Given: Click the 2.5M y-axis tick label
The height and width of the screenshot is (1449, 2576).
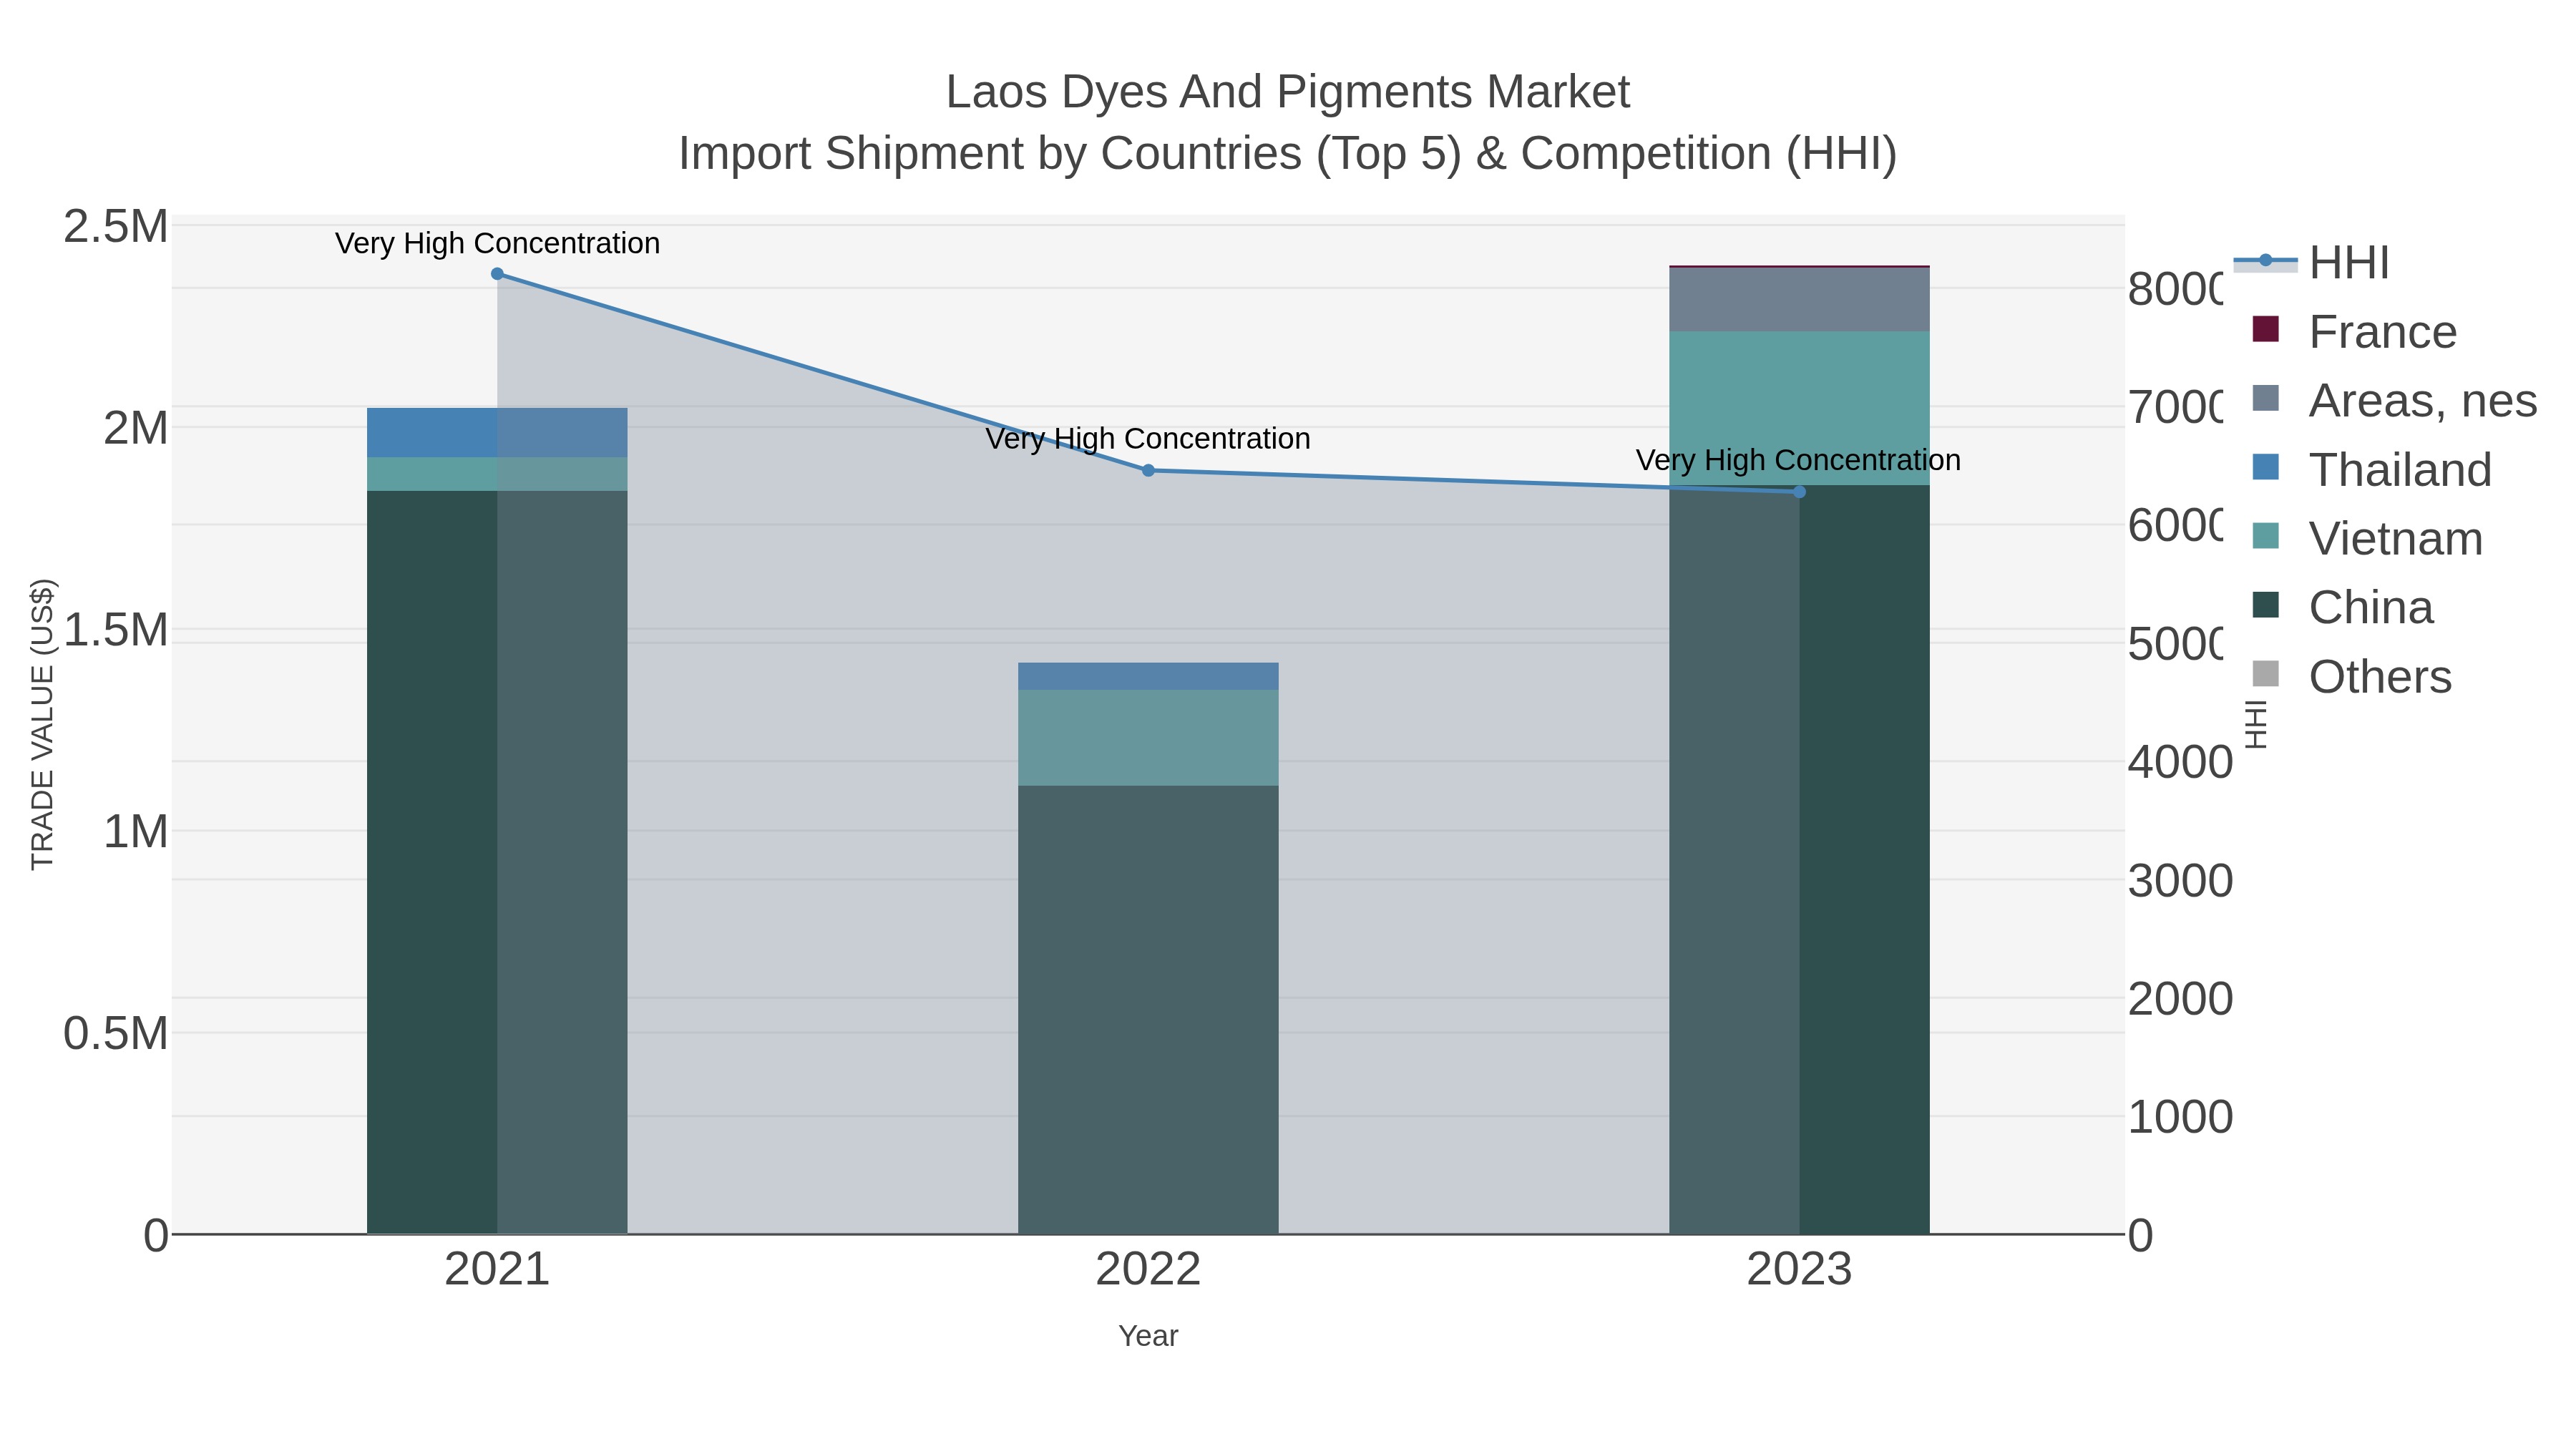Looking at the screenshot, I should (x=115, y=227).
